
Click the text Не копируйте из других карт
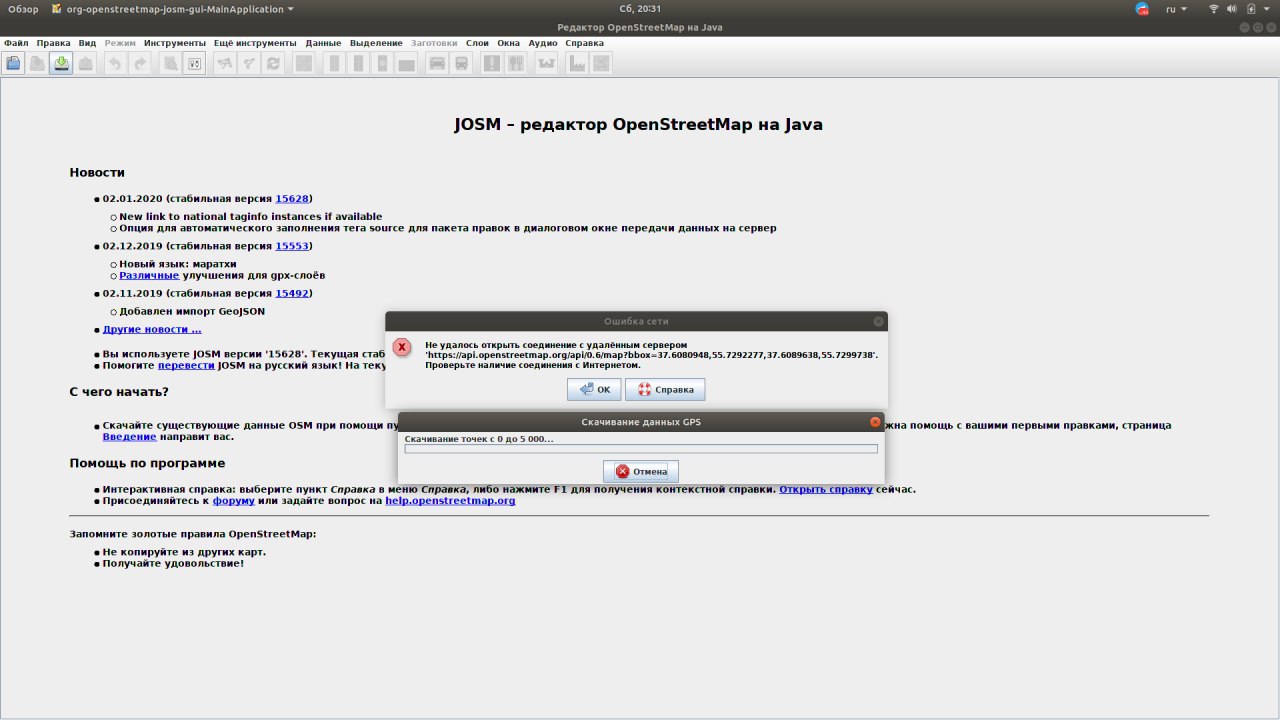click(184, 551)
